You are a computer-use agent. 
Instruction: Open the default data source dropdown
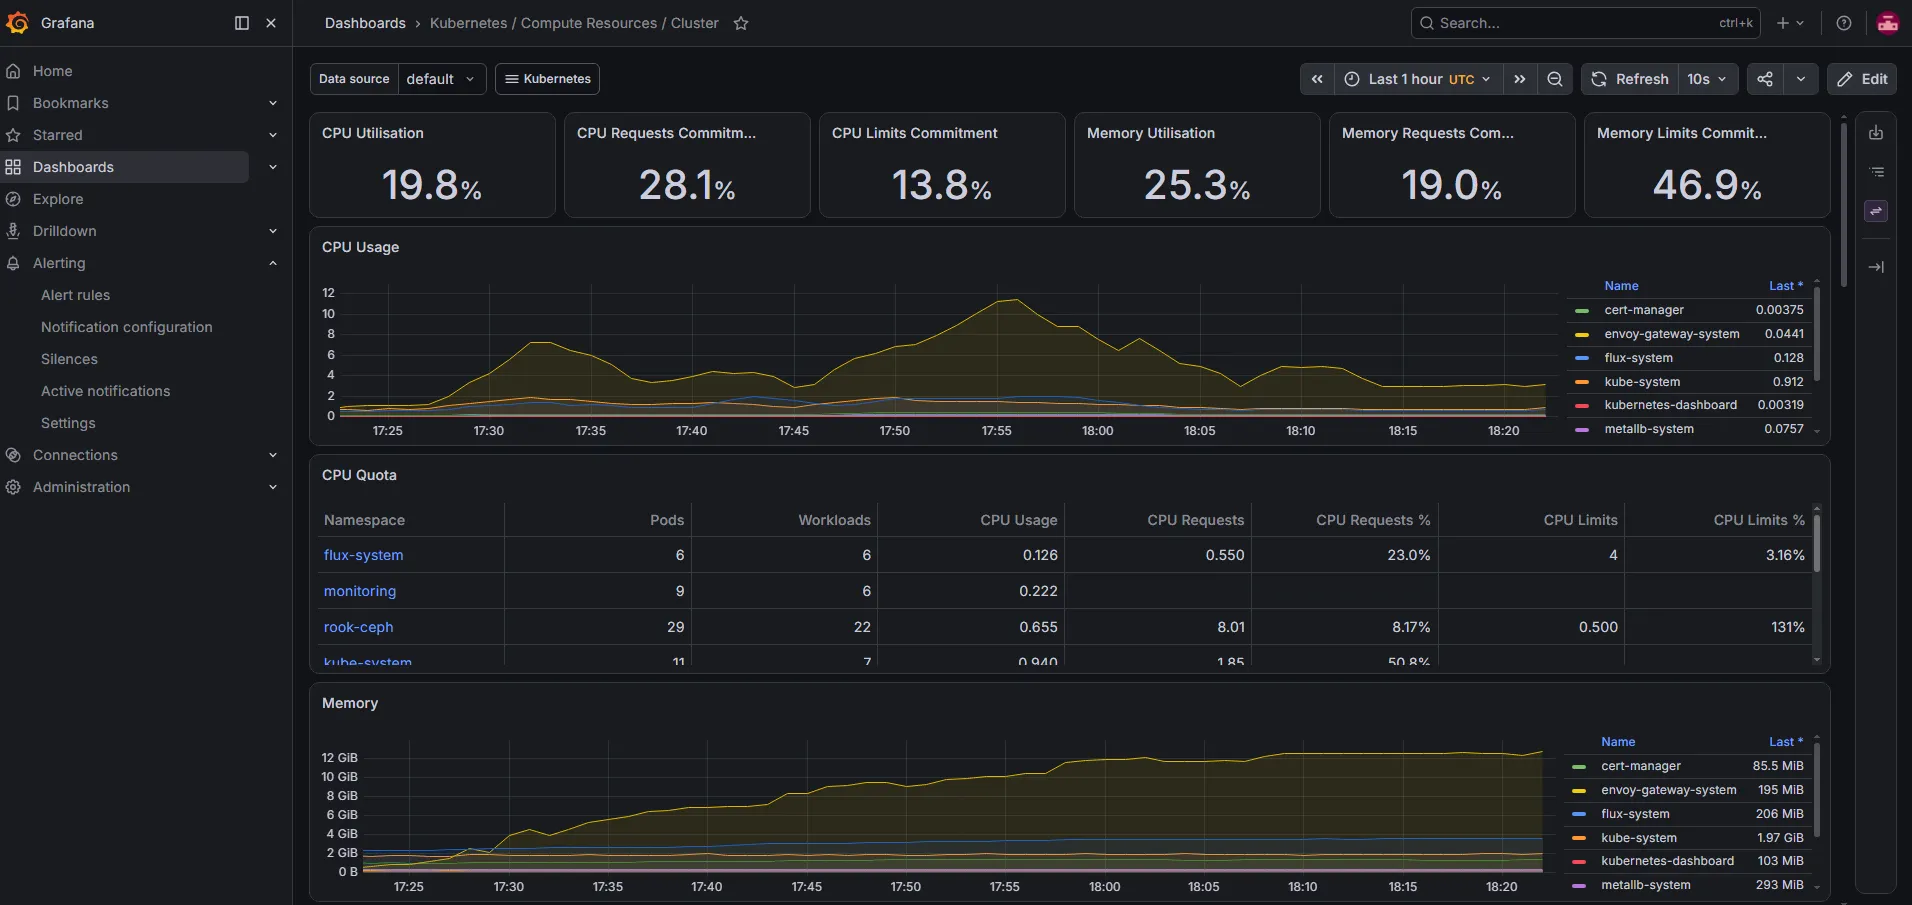(442, 79)
